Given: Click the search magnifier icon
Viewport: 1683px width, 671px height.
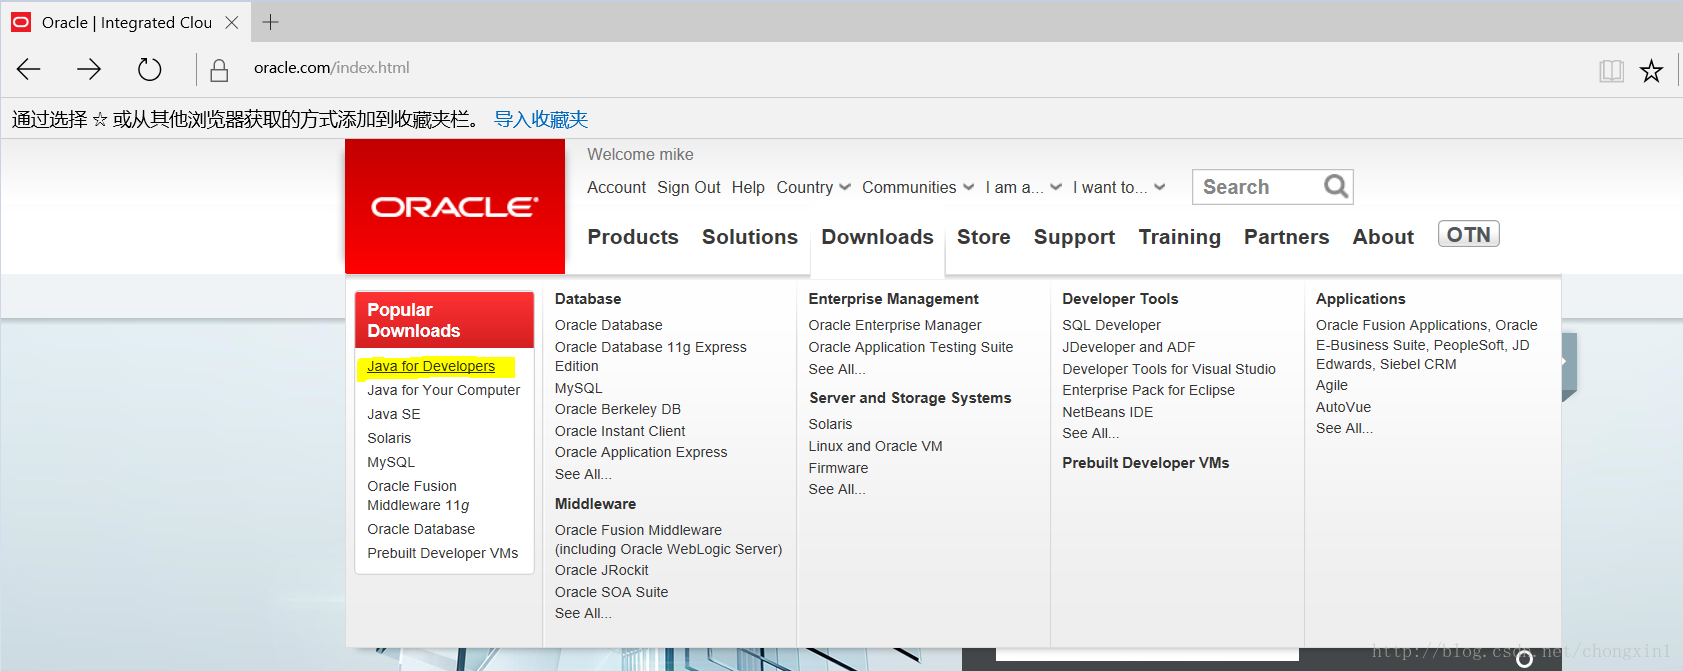Looking at the screenshot, I should click(x=1335, y=186).
